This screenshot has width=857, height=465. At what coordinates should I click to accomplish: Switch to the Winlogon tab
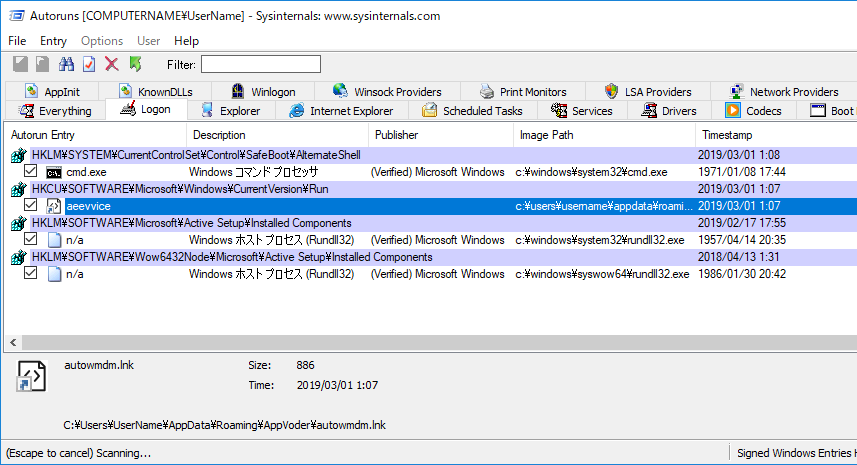[263, 92]
